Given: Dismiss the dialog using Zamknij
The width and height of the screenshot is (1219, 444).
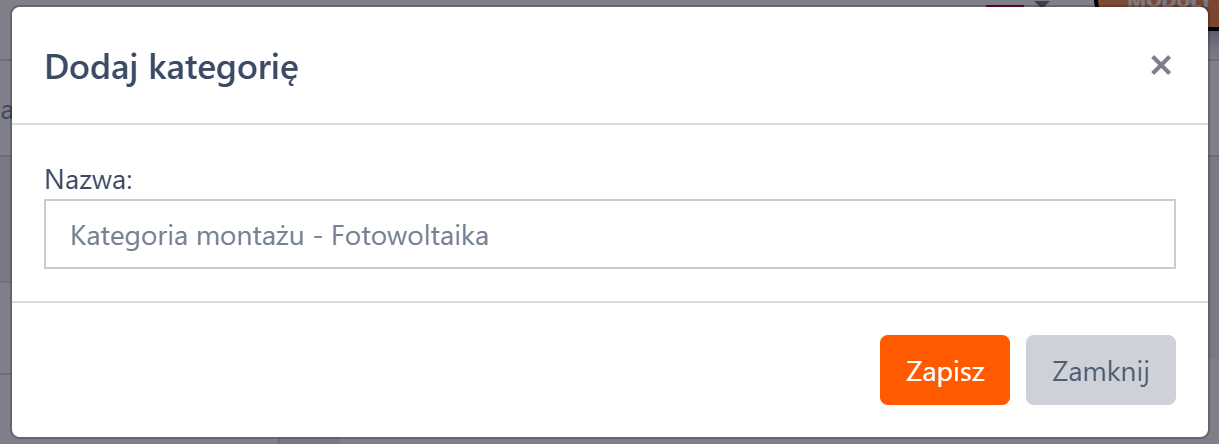Looking at the screenshot, I should click(x=1100, y=370).
